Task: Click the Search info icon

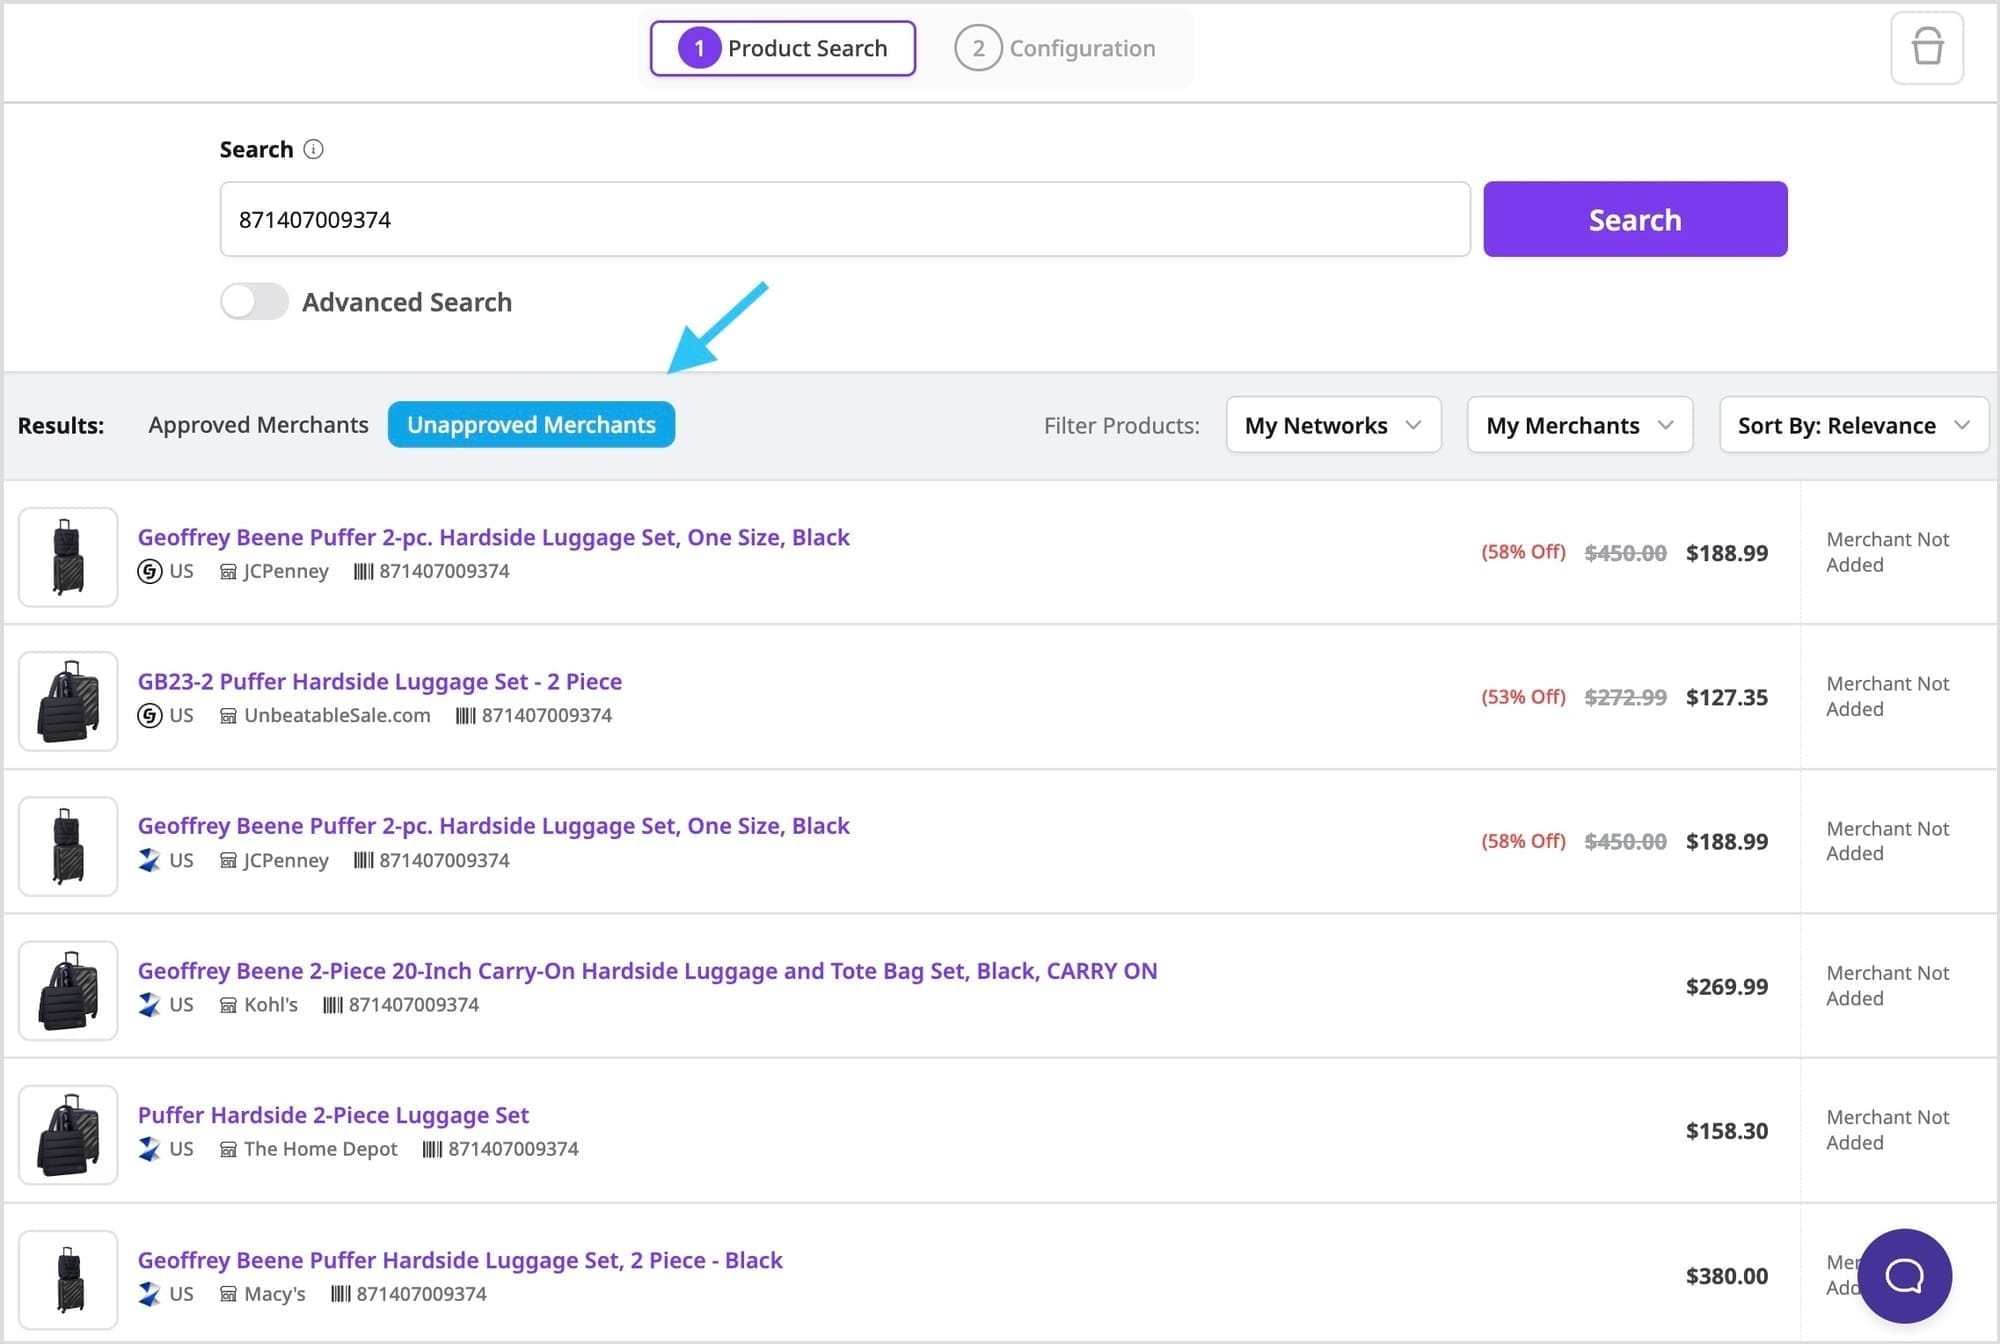Action: pyautogui.click(x=313, y=149)
